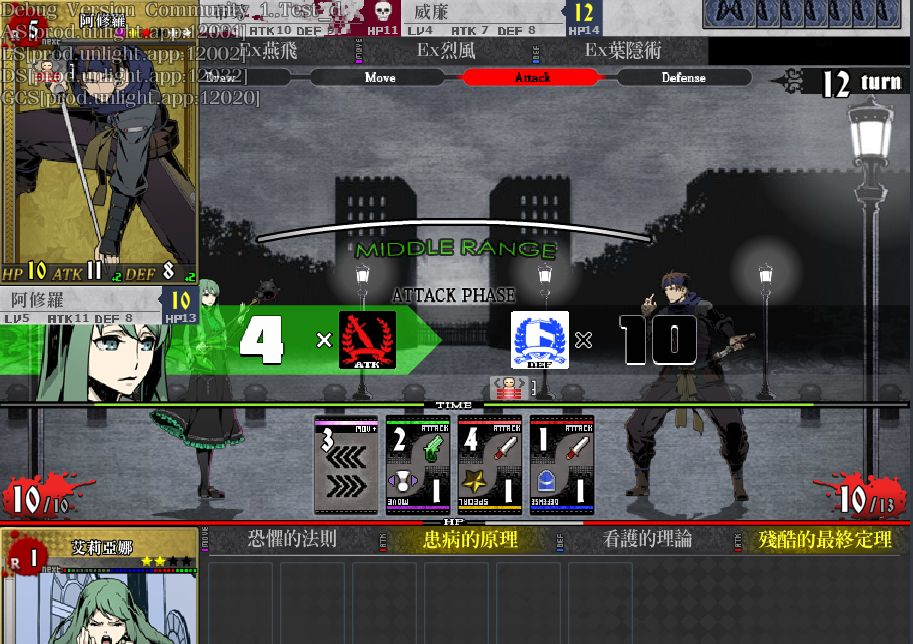Choose the MOV+ 3 arrow card
This screenshot has height=644, width=913.
[x=346, y=465]
